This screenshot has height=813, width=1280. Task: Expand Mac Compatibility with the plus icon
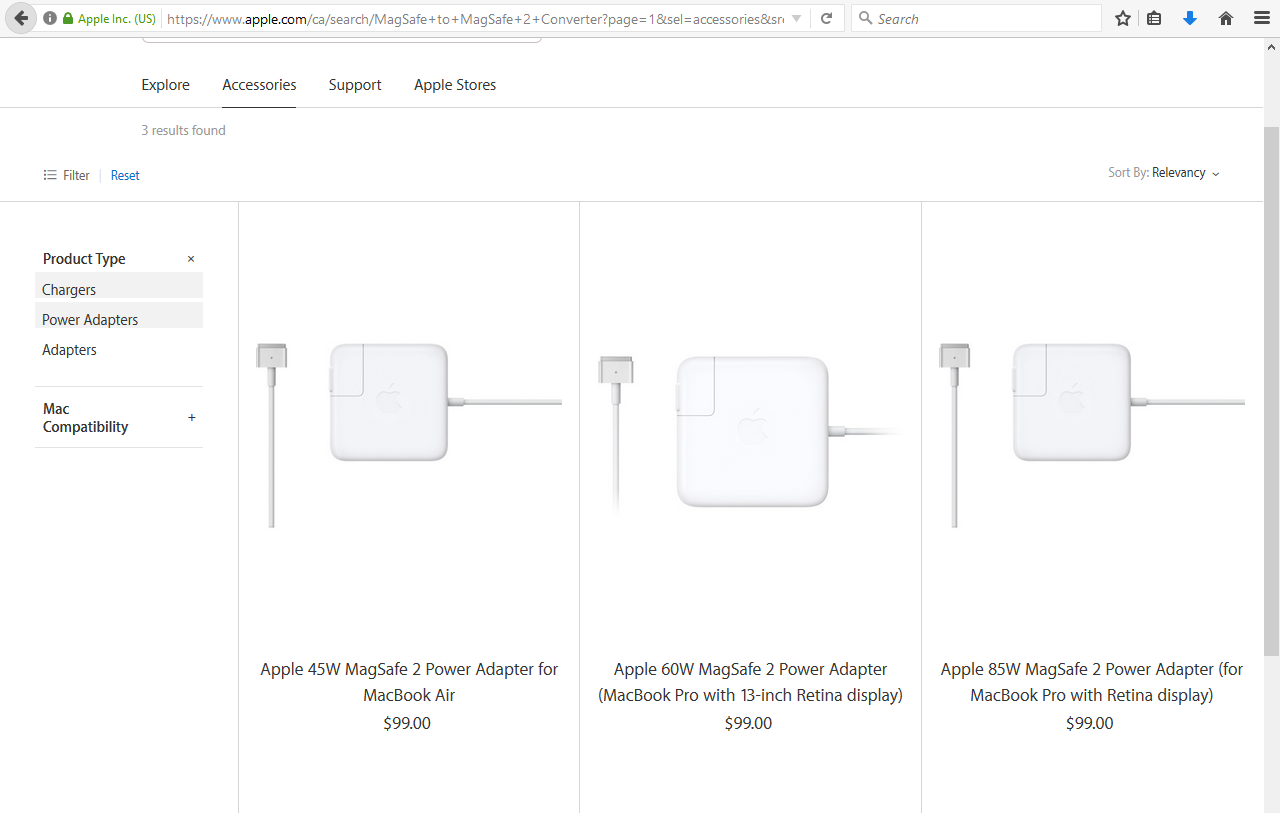click(192, 417)
